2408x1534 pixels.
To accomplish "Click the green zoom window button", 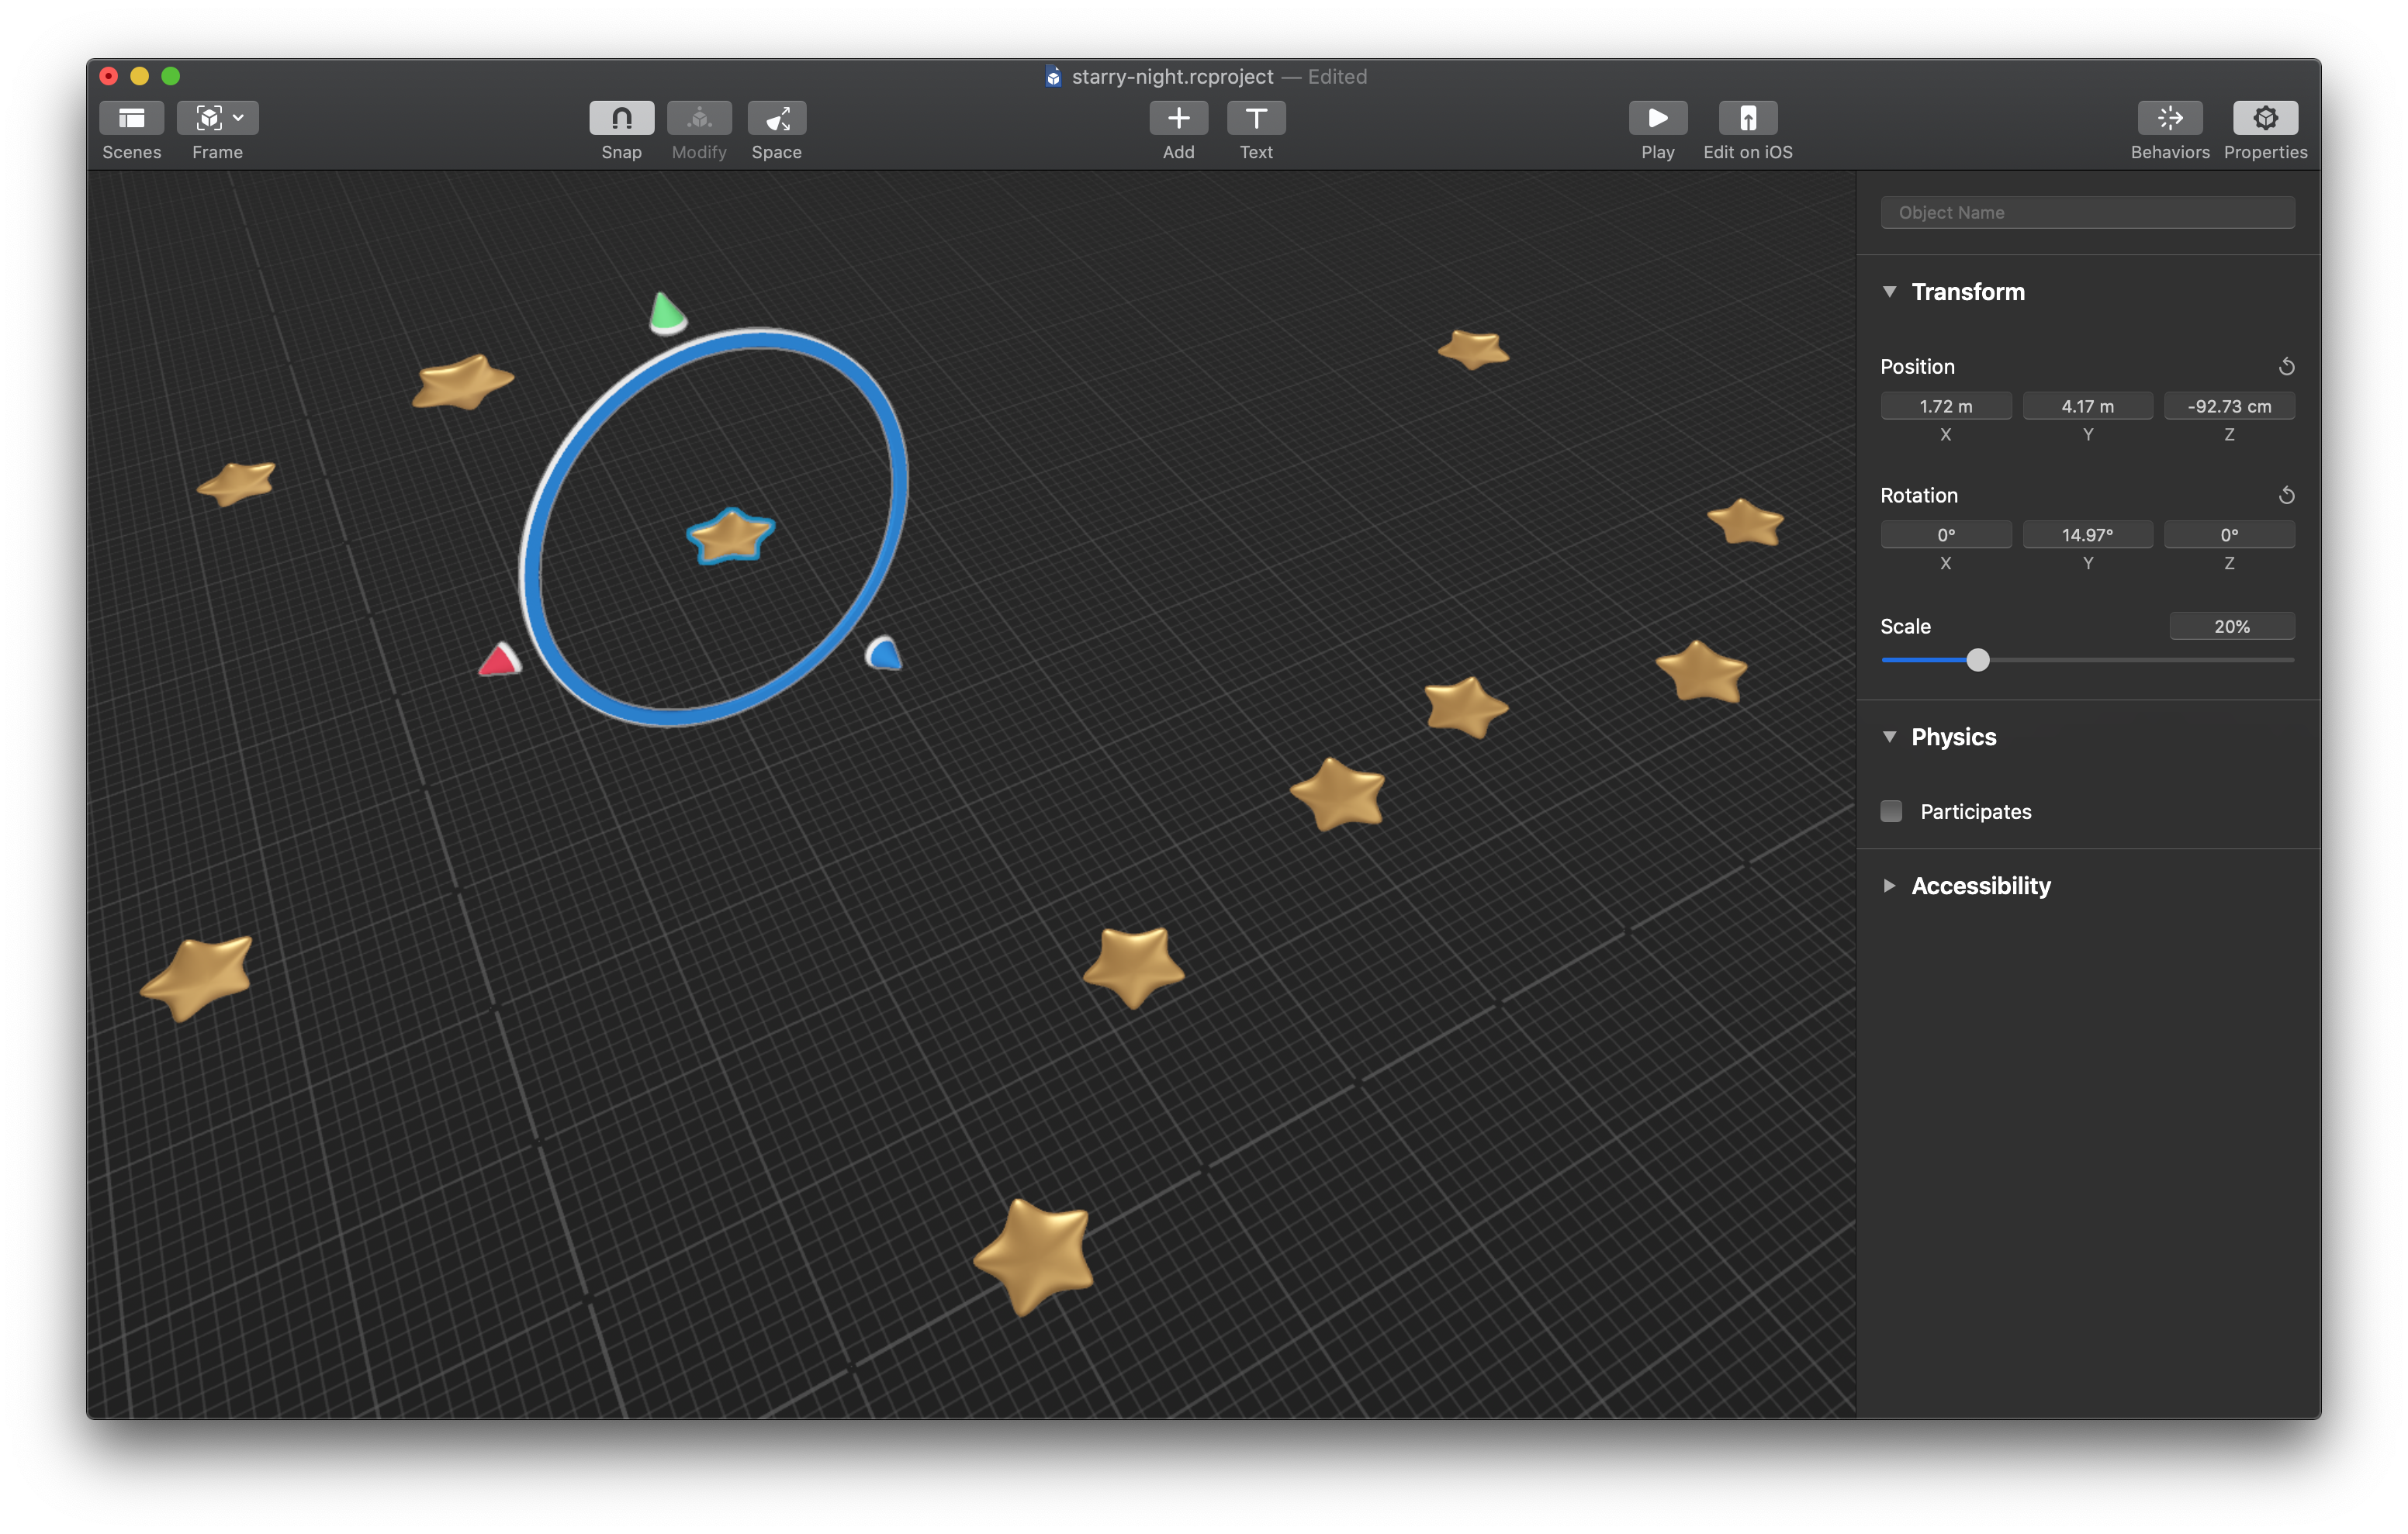I will 171,76.
